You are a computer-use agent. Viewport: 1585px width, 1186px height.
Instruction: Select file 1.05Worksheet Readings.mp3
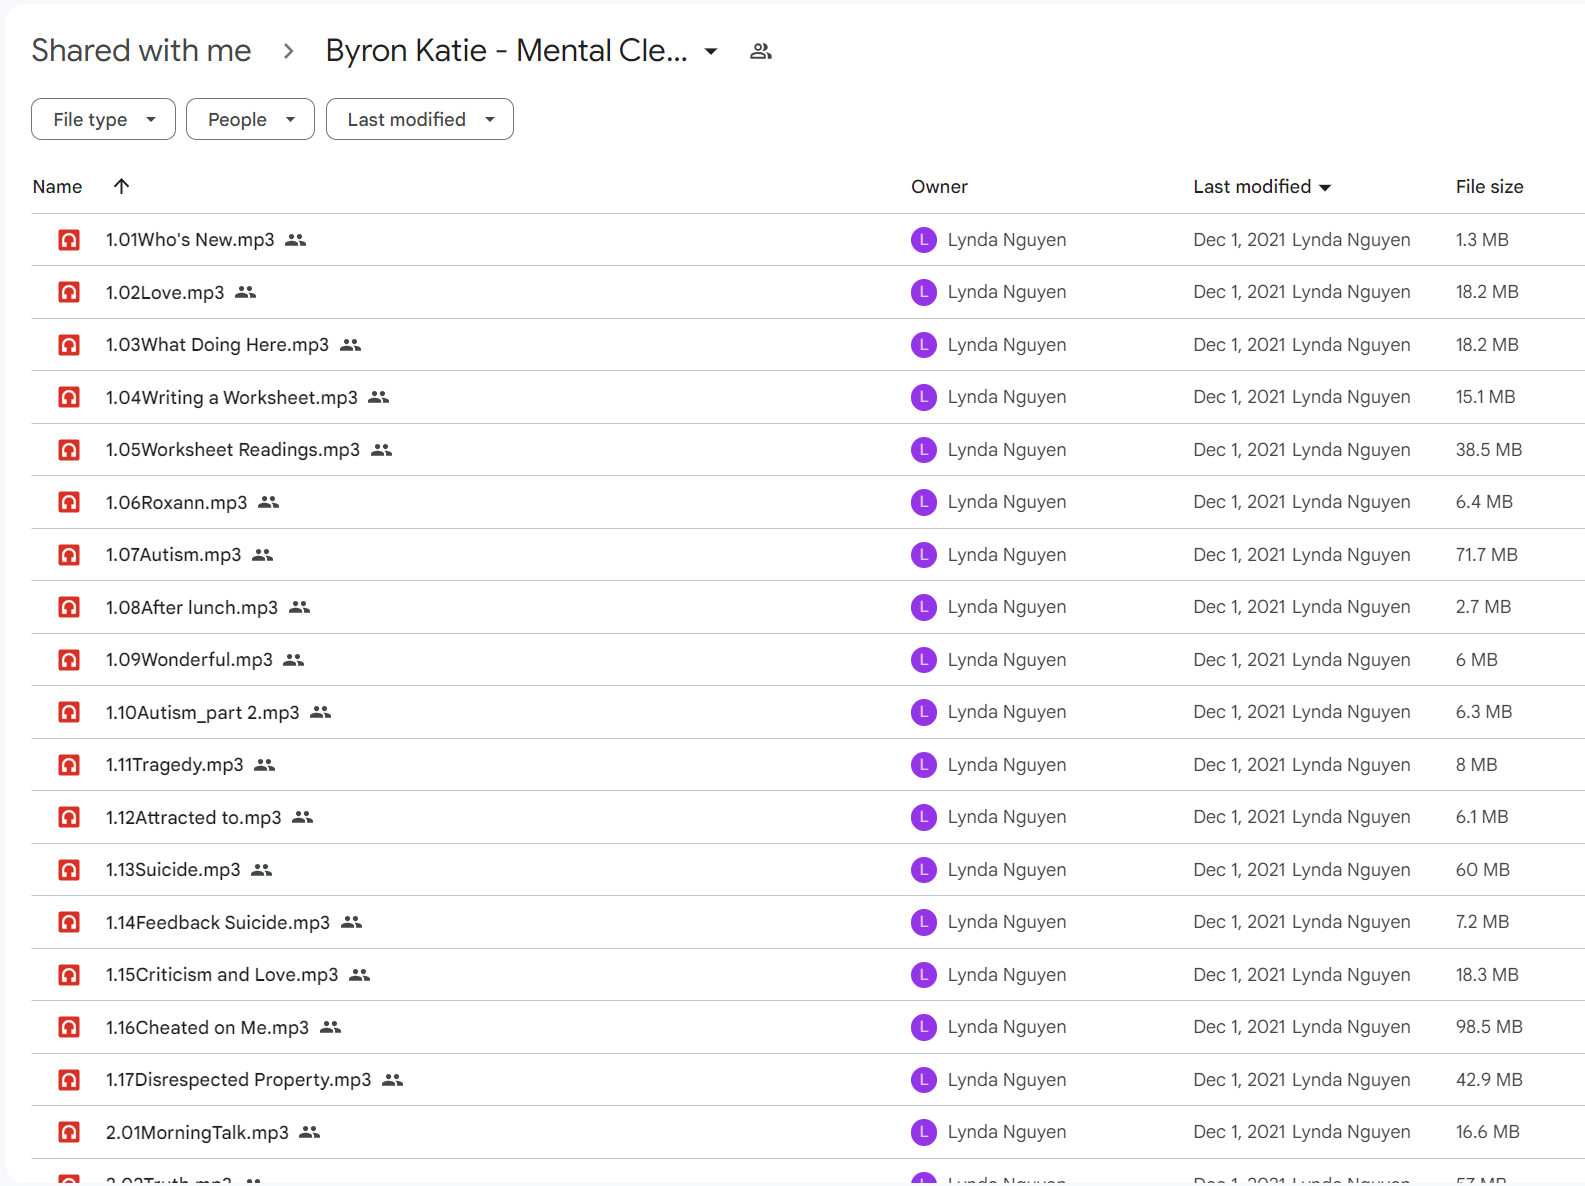tap(233, 450)
